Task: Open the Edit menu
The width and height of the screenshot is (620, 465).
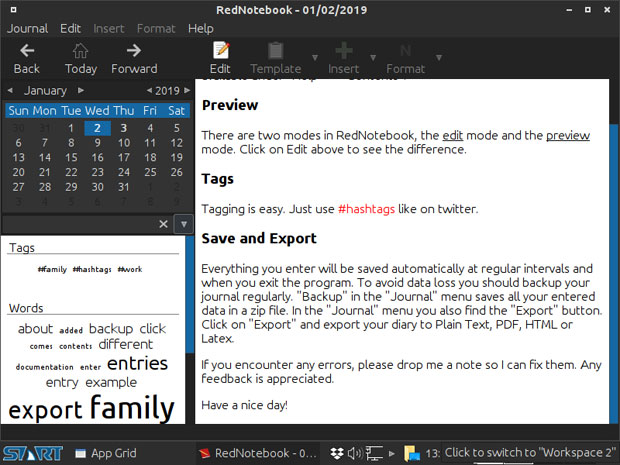Action: (70, 28)
